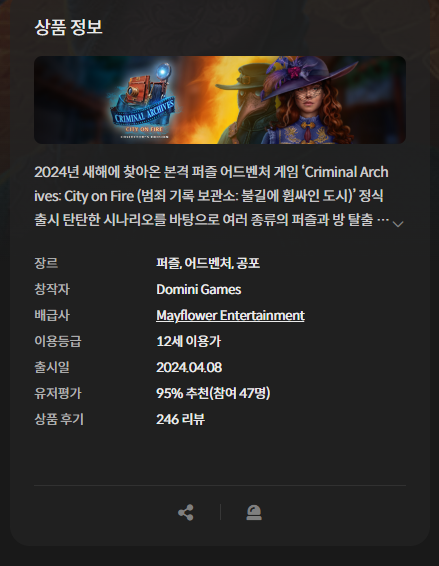Expand the truncated product description

pyautogui.click(x=398, y=224)
